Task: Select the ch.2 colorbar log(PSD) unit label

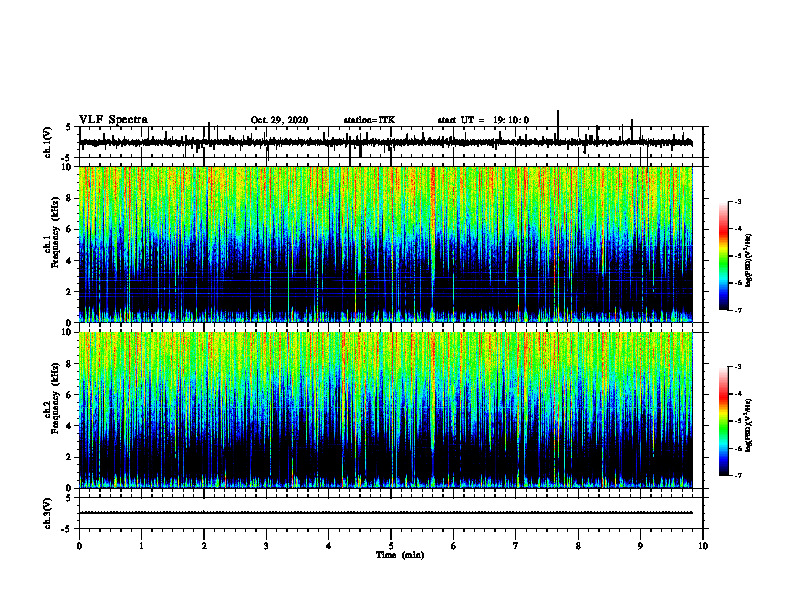Action: click(x=748, y=426)
